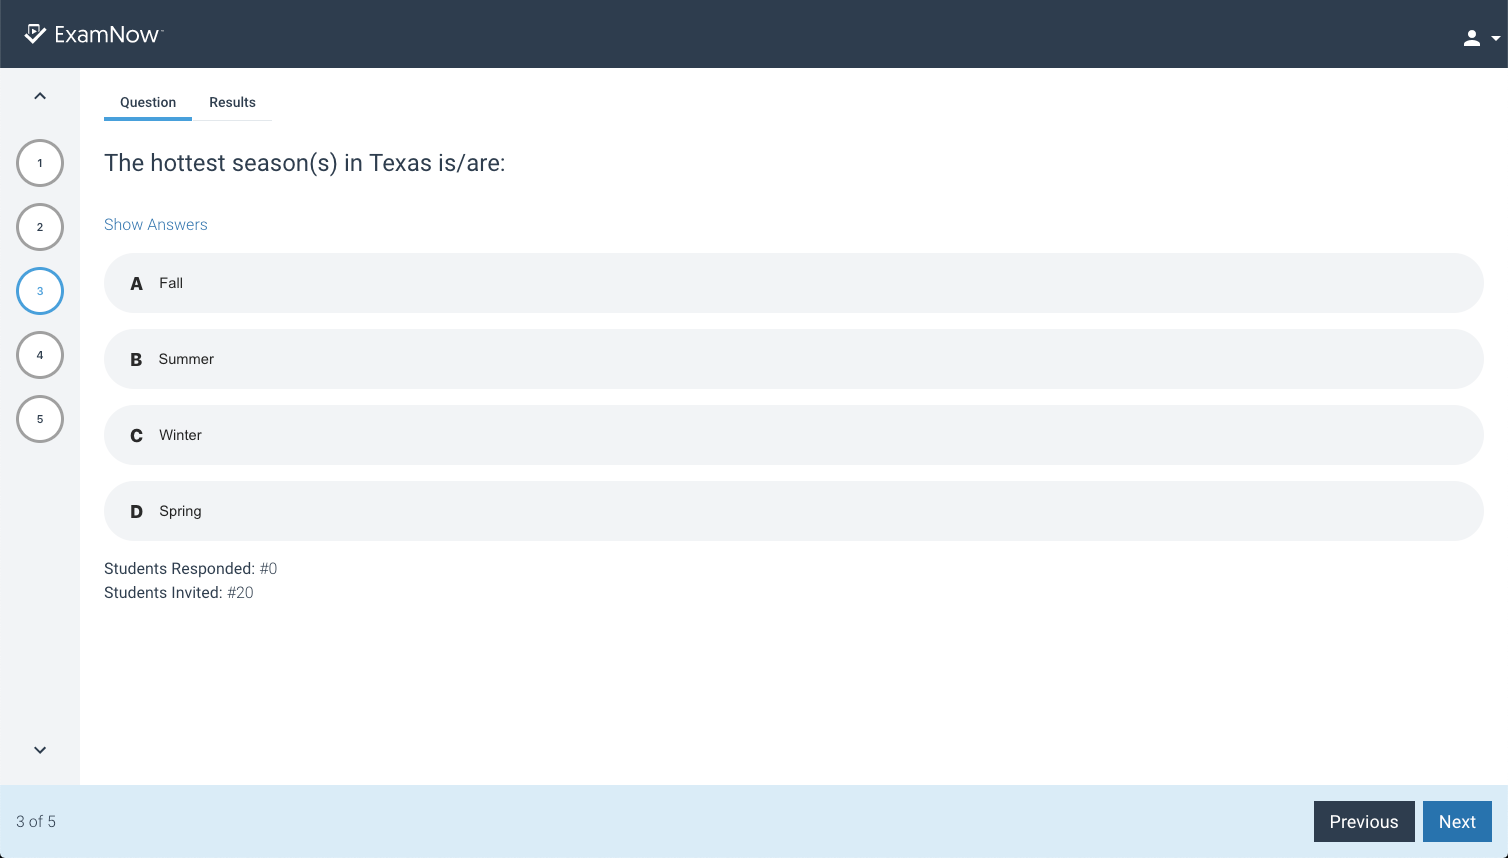Viewport: 1508px width, 858px height.
Task: Switch to the Results tab
Action: [232, 102]
